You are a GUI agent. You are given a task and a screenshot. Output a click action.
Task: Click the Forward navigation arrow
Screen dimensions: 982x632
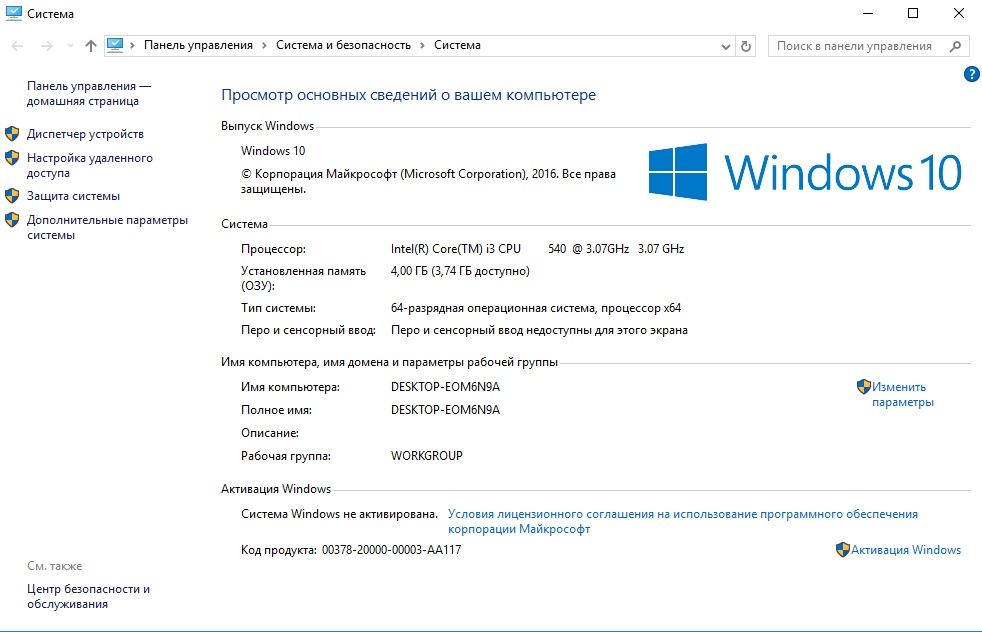pyautogui.click(x=46, y=46)
